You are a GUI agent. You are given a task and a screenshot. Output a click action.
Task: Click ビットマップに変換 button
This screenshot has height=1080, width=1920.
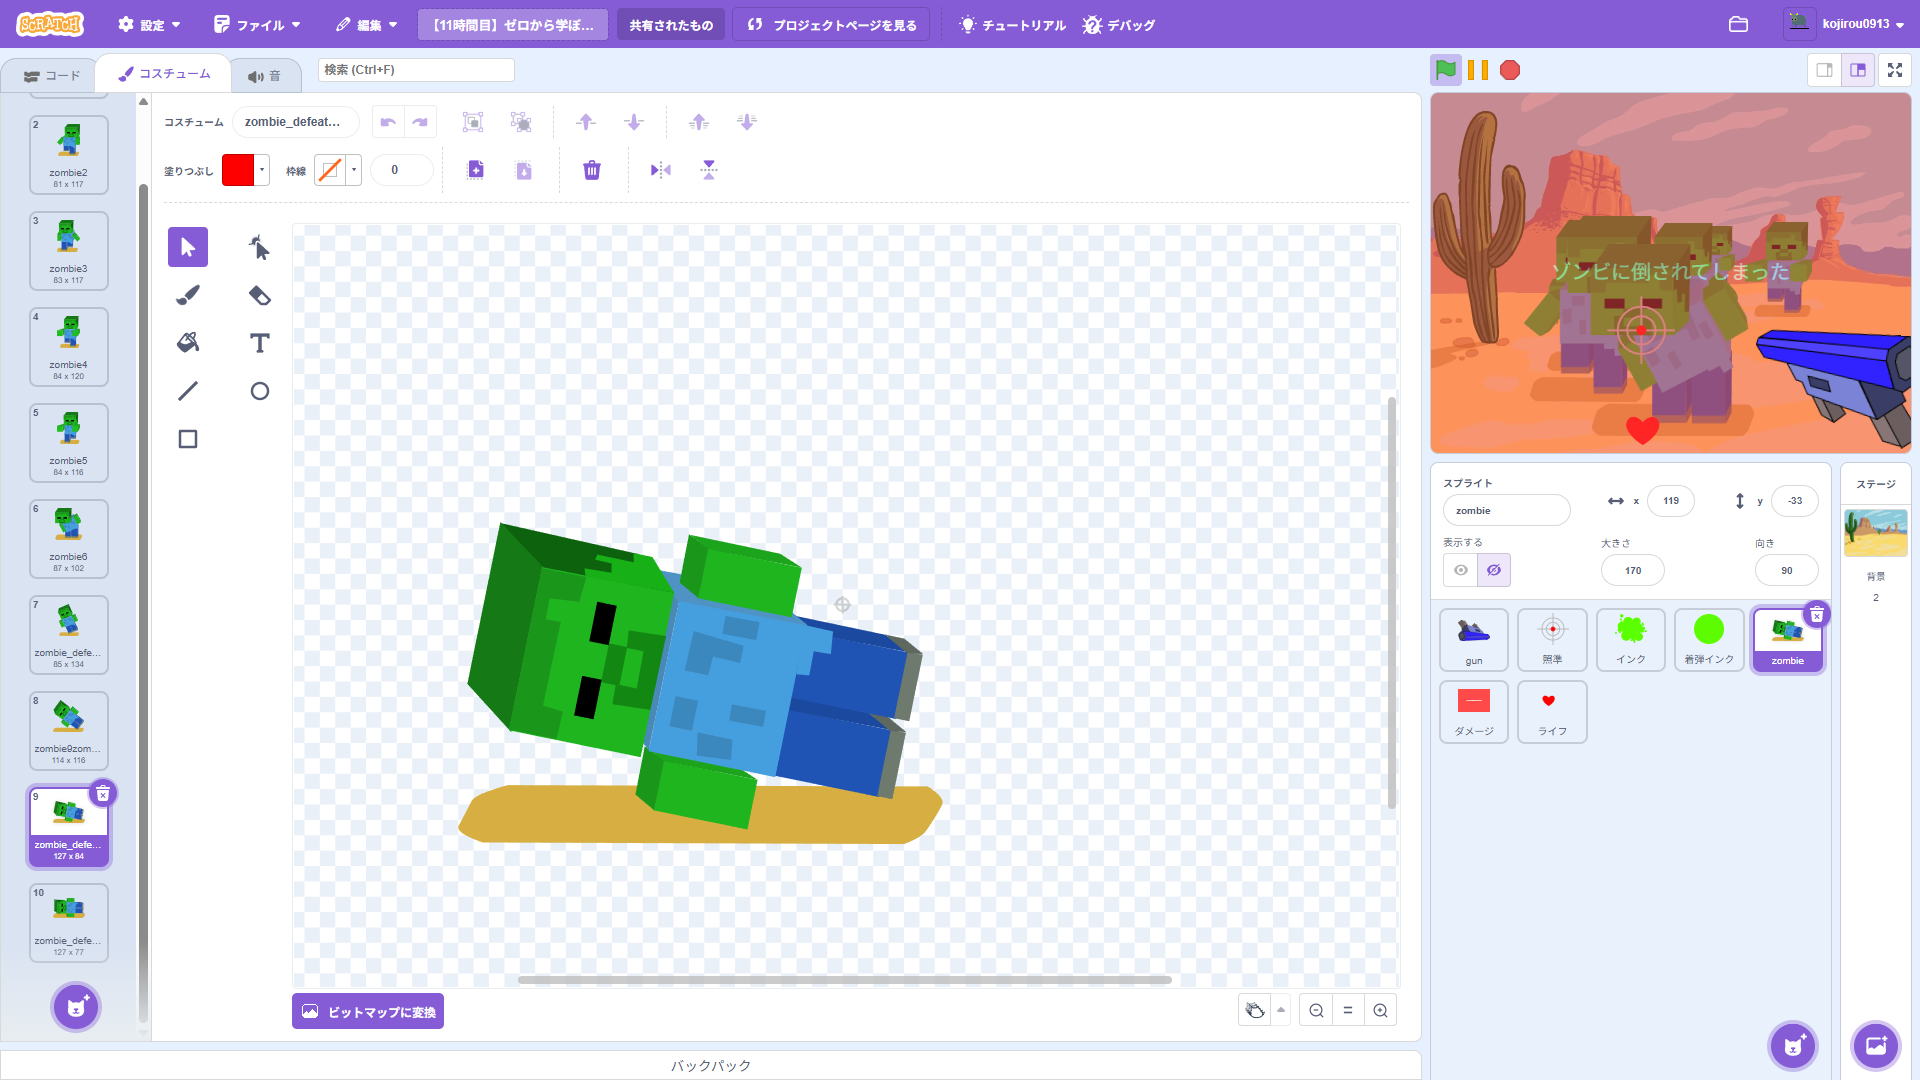pos(368,1011)
